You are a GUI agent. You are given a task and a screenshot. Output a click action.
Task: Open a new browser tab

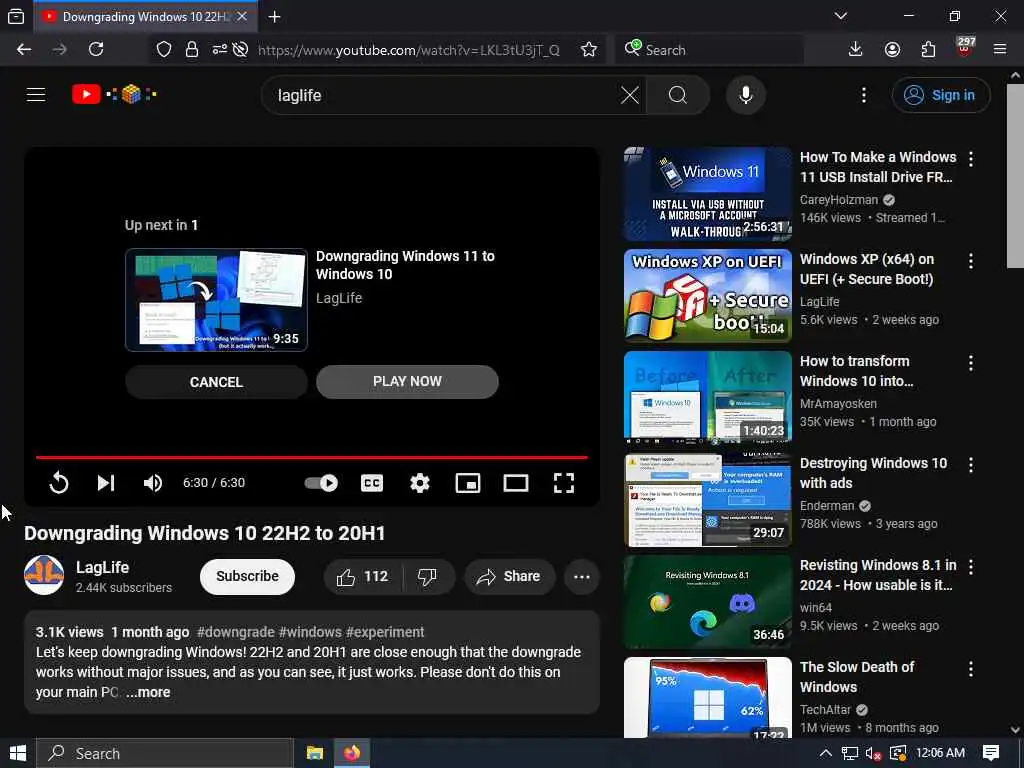[274, 17]
